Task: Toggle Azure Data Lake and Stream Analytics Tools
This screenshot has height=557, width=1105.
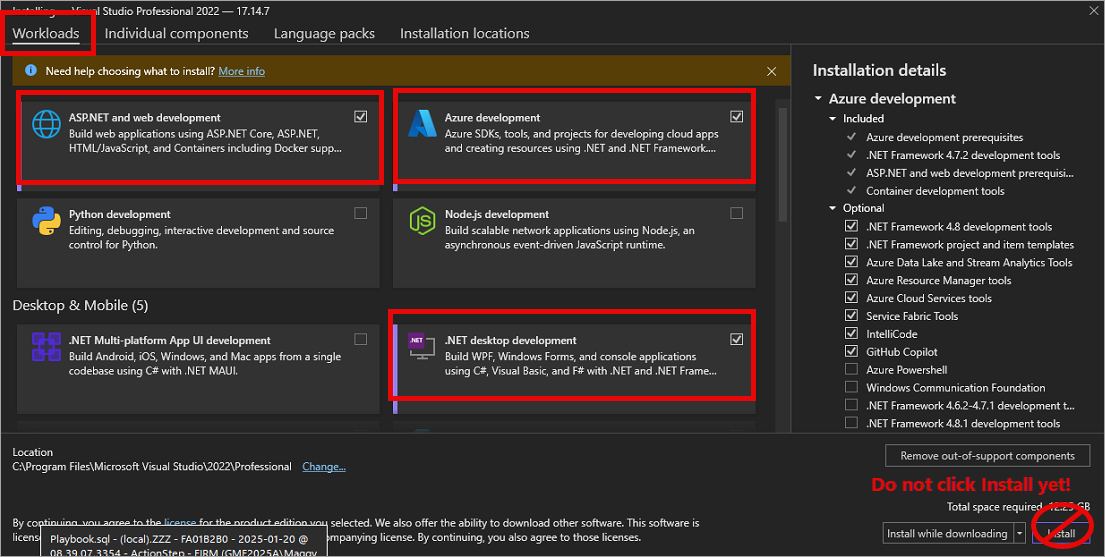Action: click(851, 262)
